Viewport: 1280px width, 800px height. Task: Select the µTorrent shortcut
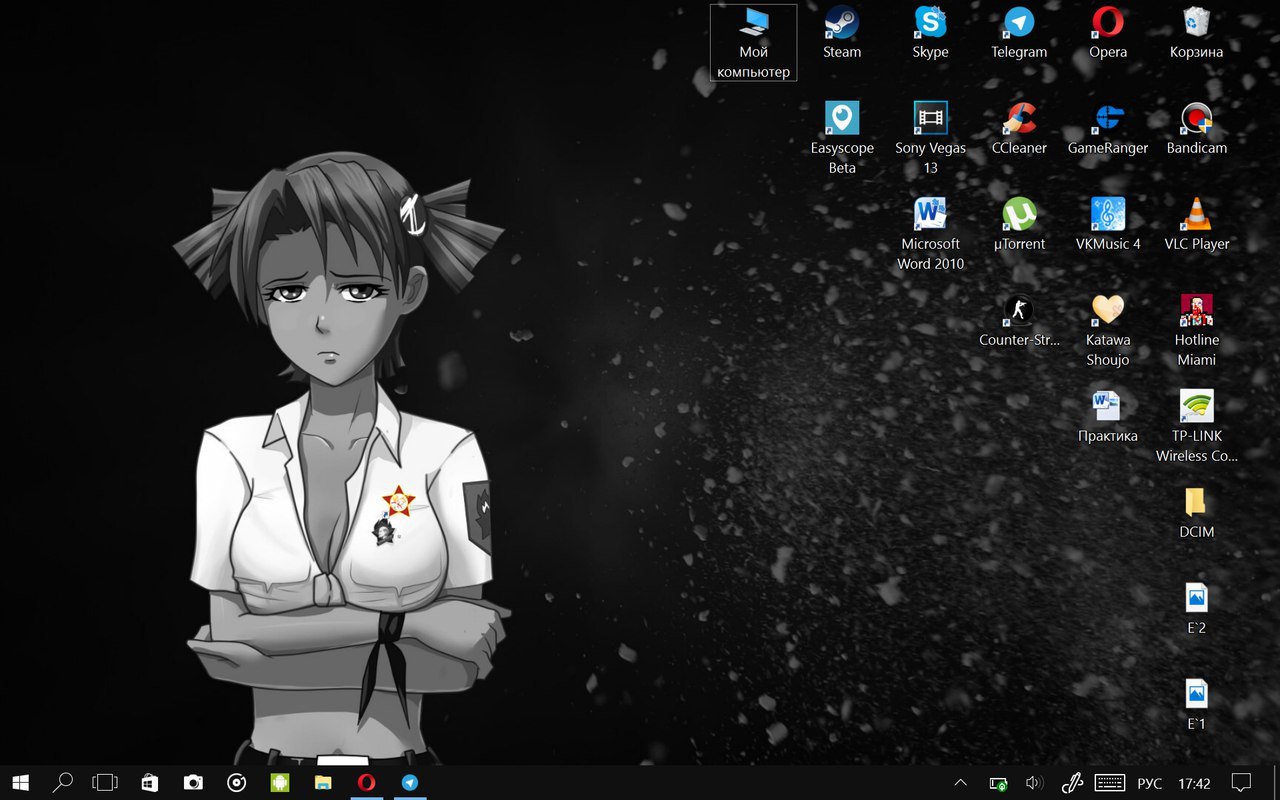(1019, 225)
